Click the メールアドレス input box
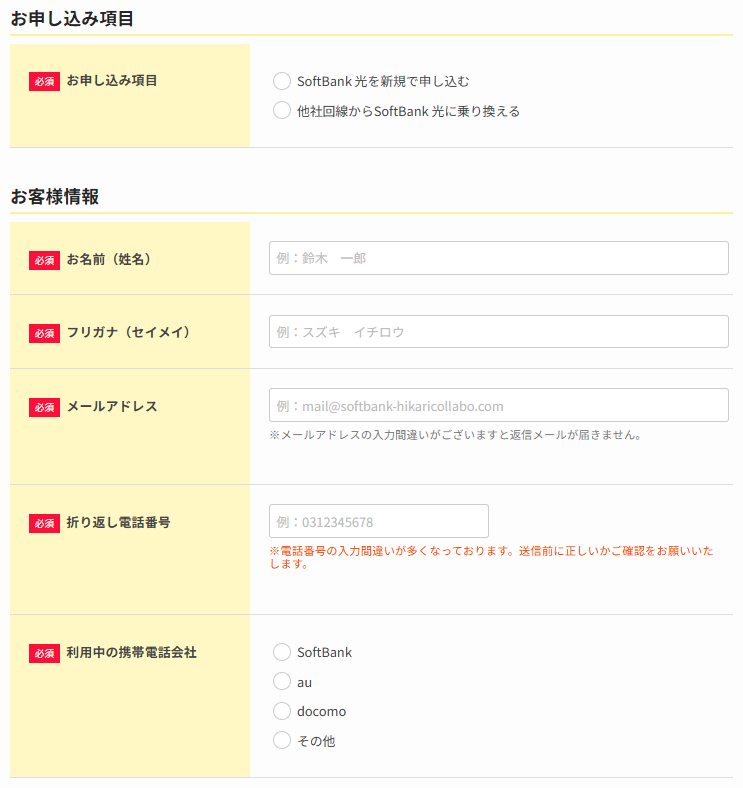Image resolution: width=743 pixels, height=788 pixels. tap(499, 405)
